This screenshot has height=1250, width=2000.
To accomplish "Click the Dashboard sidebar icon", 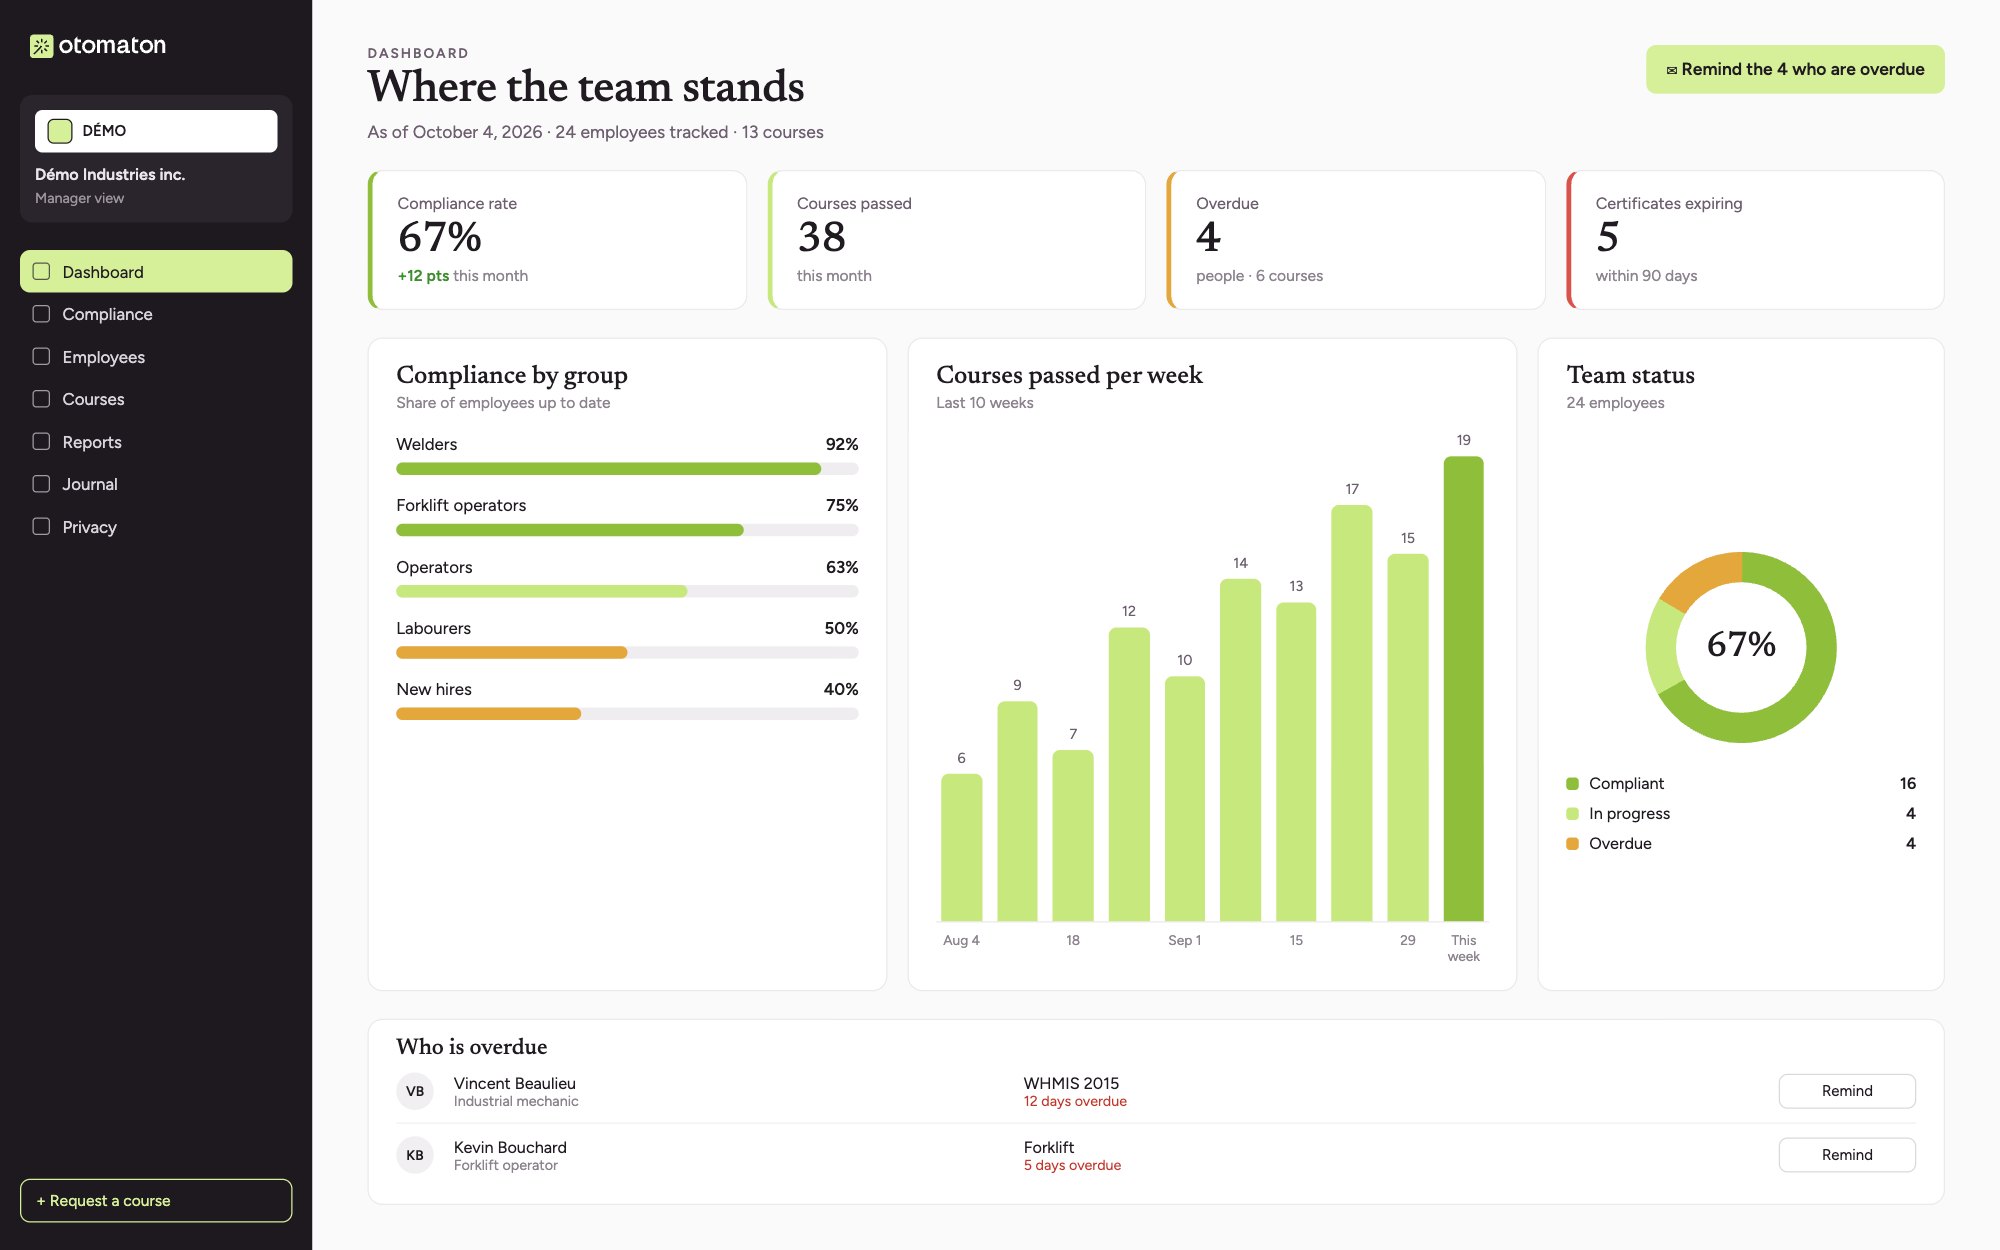I will 41,271.
